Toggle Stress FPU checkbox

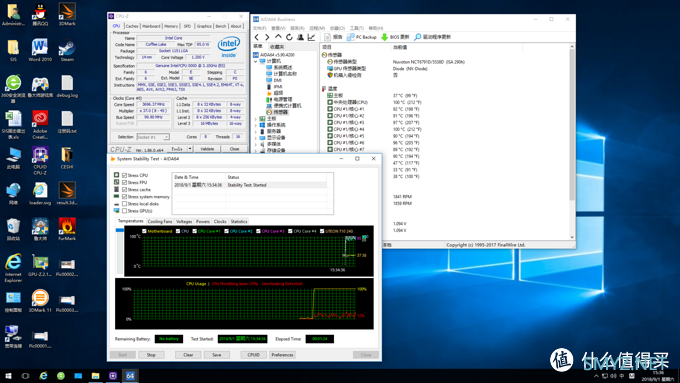pyautogui.click(x=124, y=183)
